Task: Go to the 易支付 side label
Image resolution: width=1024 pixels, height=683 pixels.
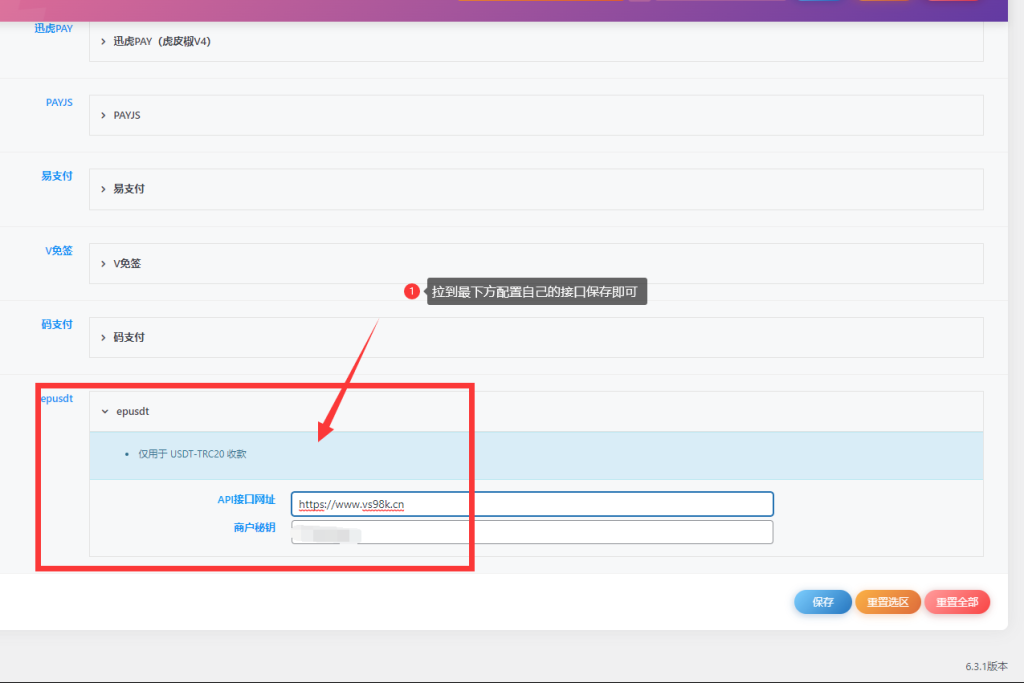Action: (x=57, y=176)
